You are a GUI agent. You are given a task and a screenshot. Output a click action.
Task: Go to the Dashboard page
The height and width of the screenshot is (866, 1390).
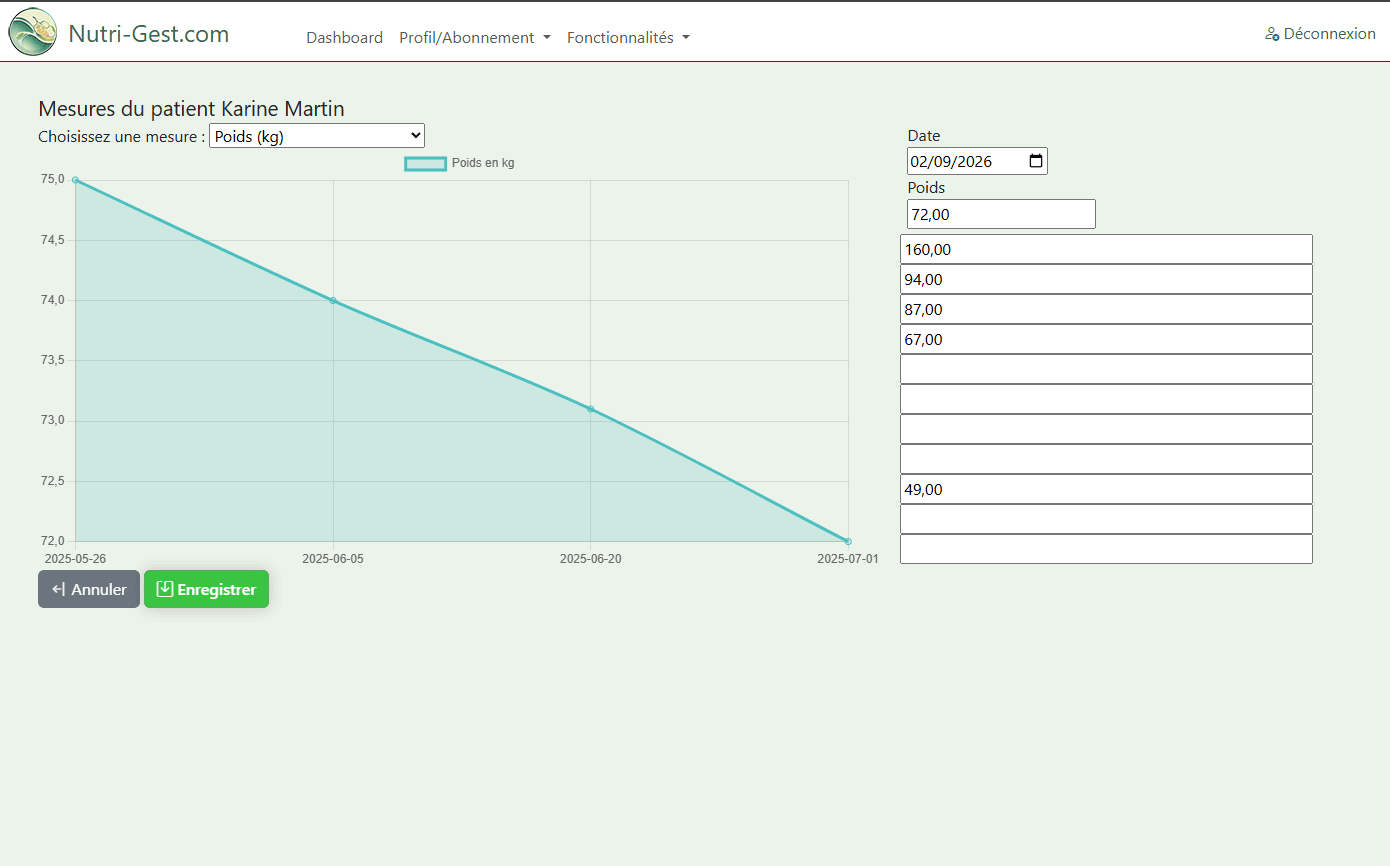click(344, 37)
